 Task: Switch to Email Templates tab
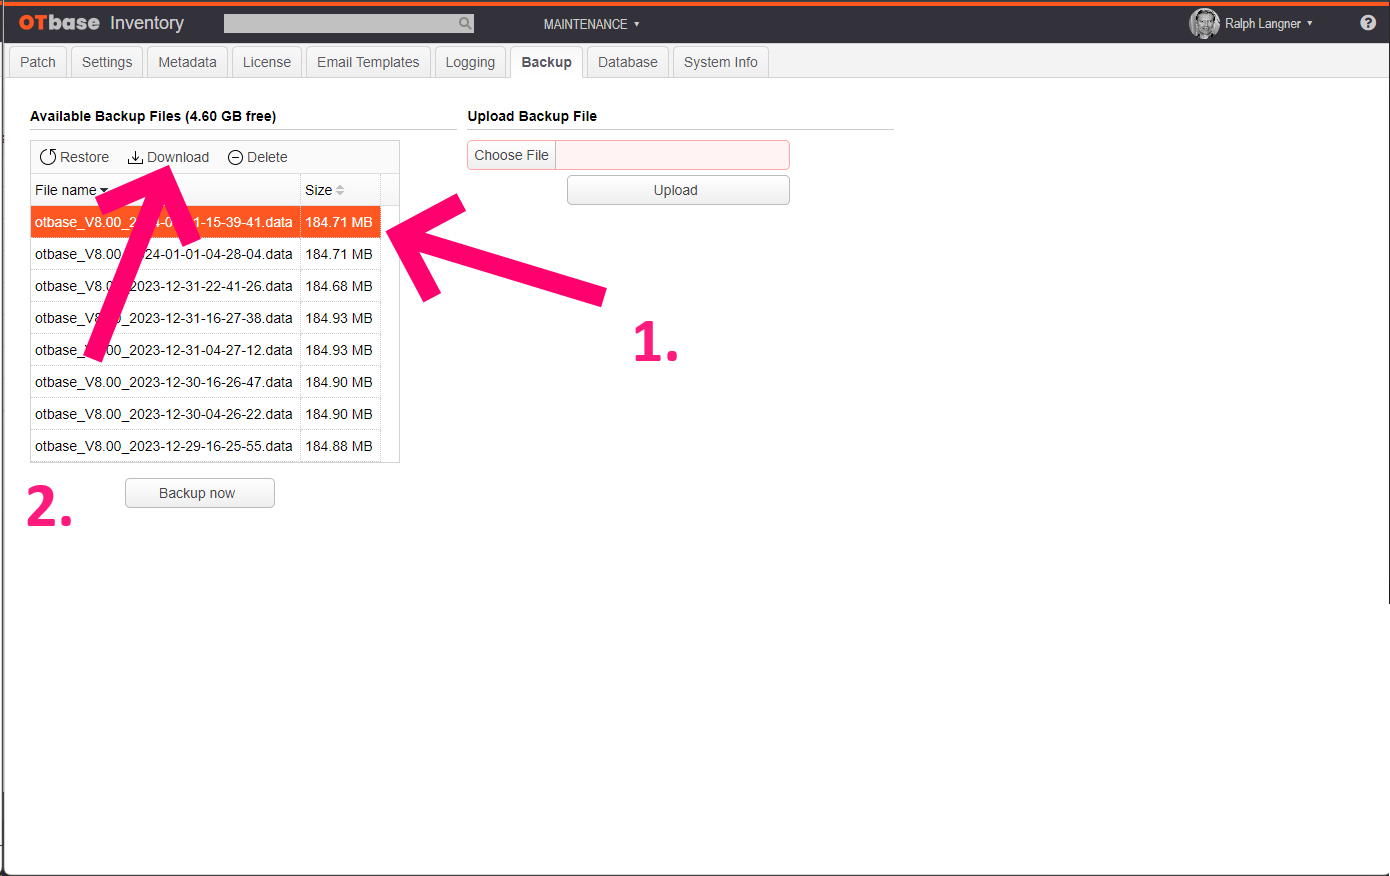coord(368,62)
